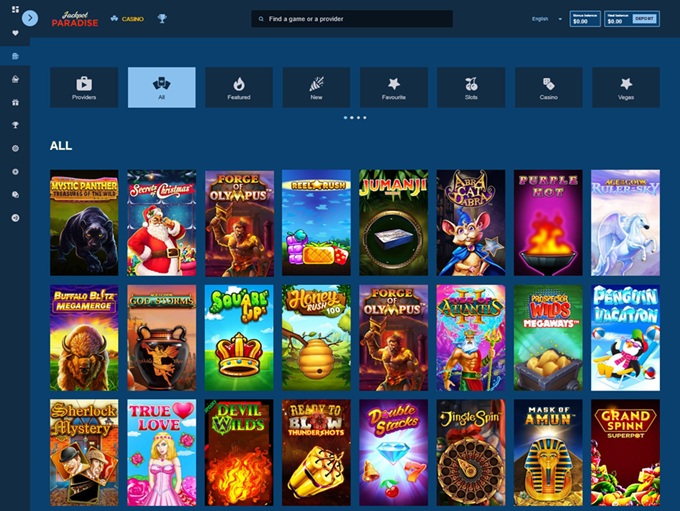Show the Slots cherry category

point(471,87)
